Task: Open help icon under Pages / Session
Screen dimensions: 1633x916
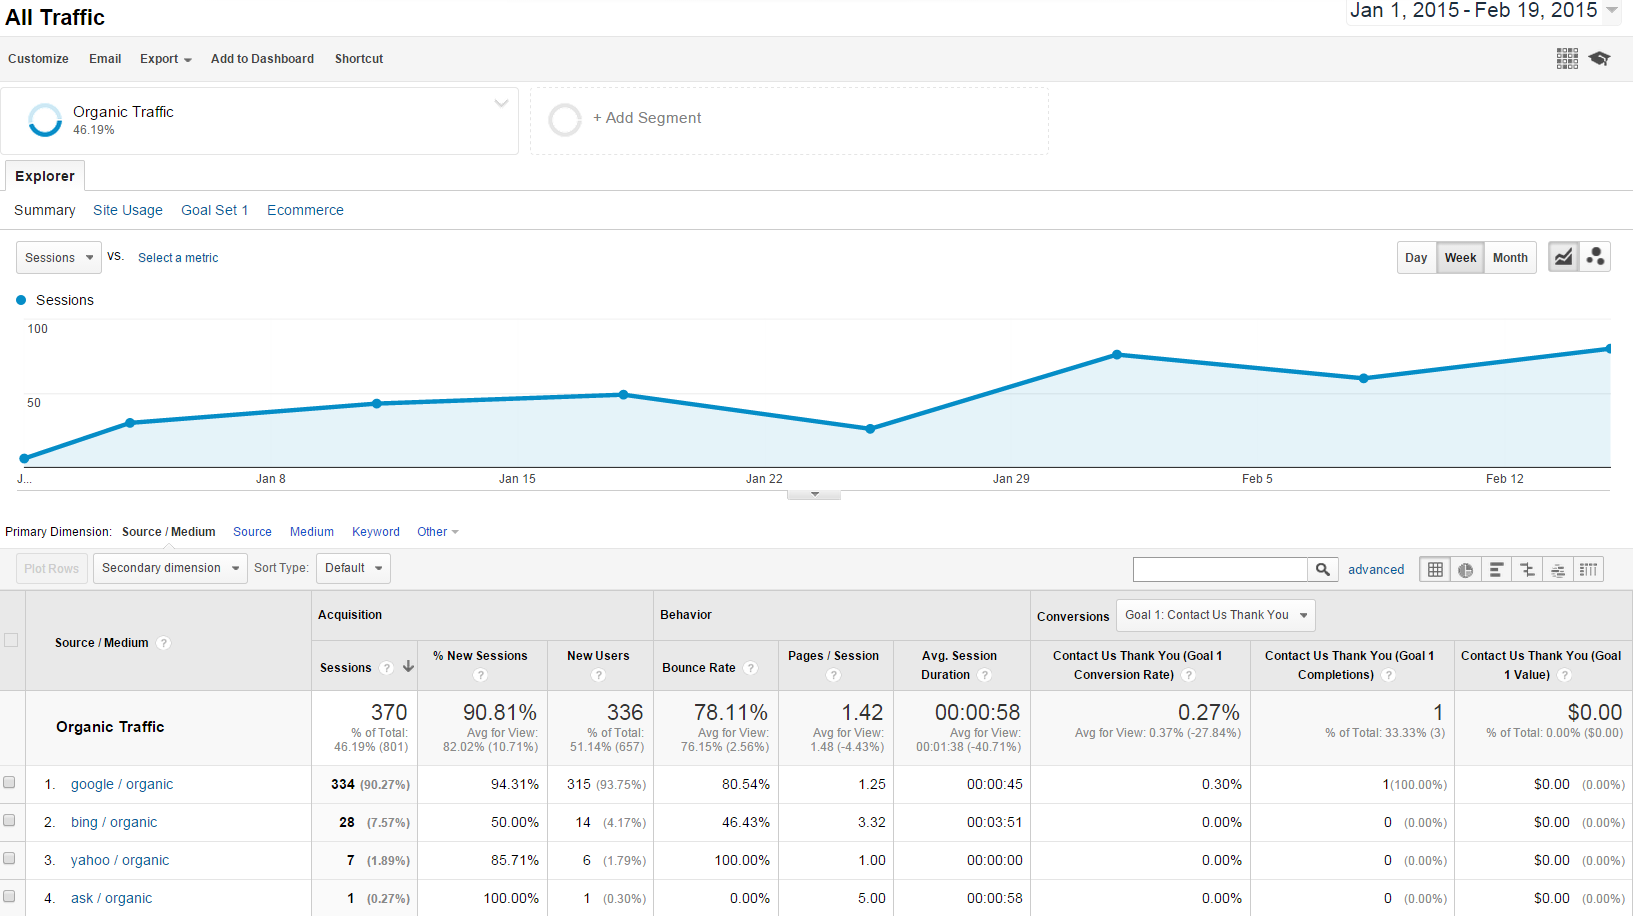Action: tap(833, 675)
